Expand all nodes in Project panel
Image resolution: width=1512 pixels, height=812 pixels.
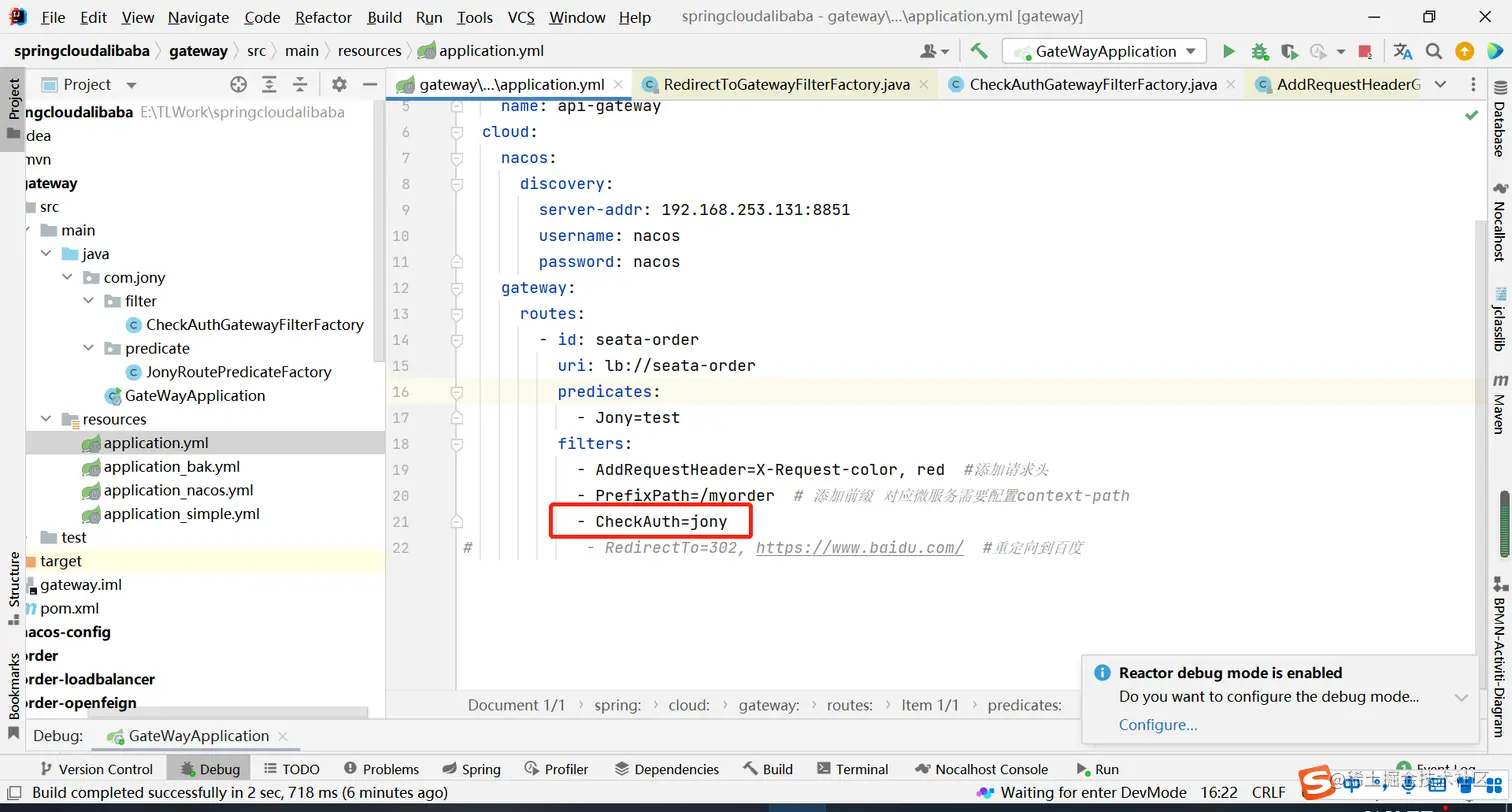pos(269,85)
